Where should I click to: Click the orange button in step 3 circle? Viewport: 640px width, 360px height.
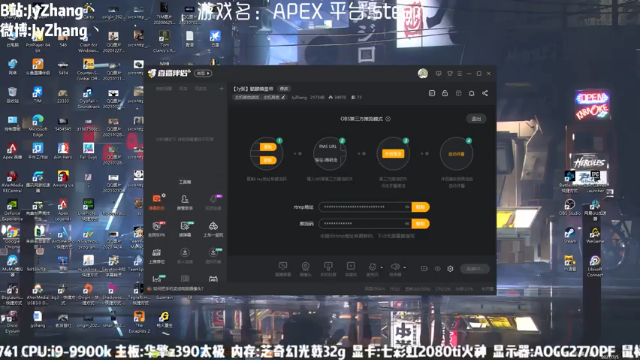pyautogui.click(x=393, y=153)
